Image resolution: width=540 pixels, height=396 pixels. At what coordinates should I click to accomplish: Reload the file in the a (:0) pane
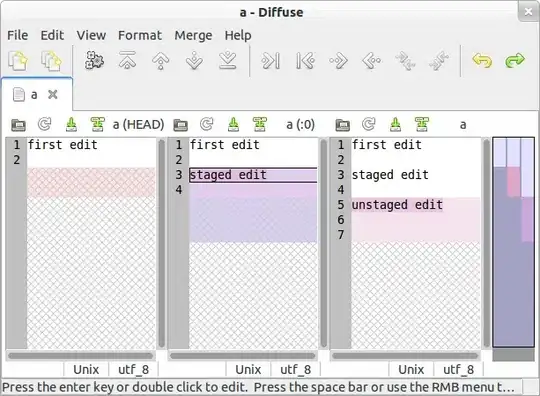tap(207, 124)
